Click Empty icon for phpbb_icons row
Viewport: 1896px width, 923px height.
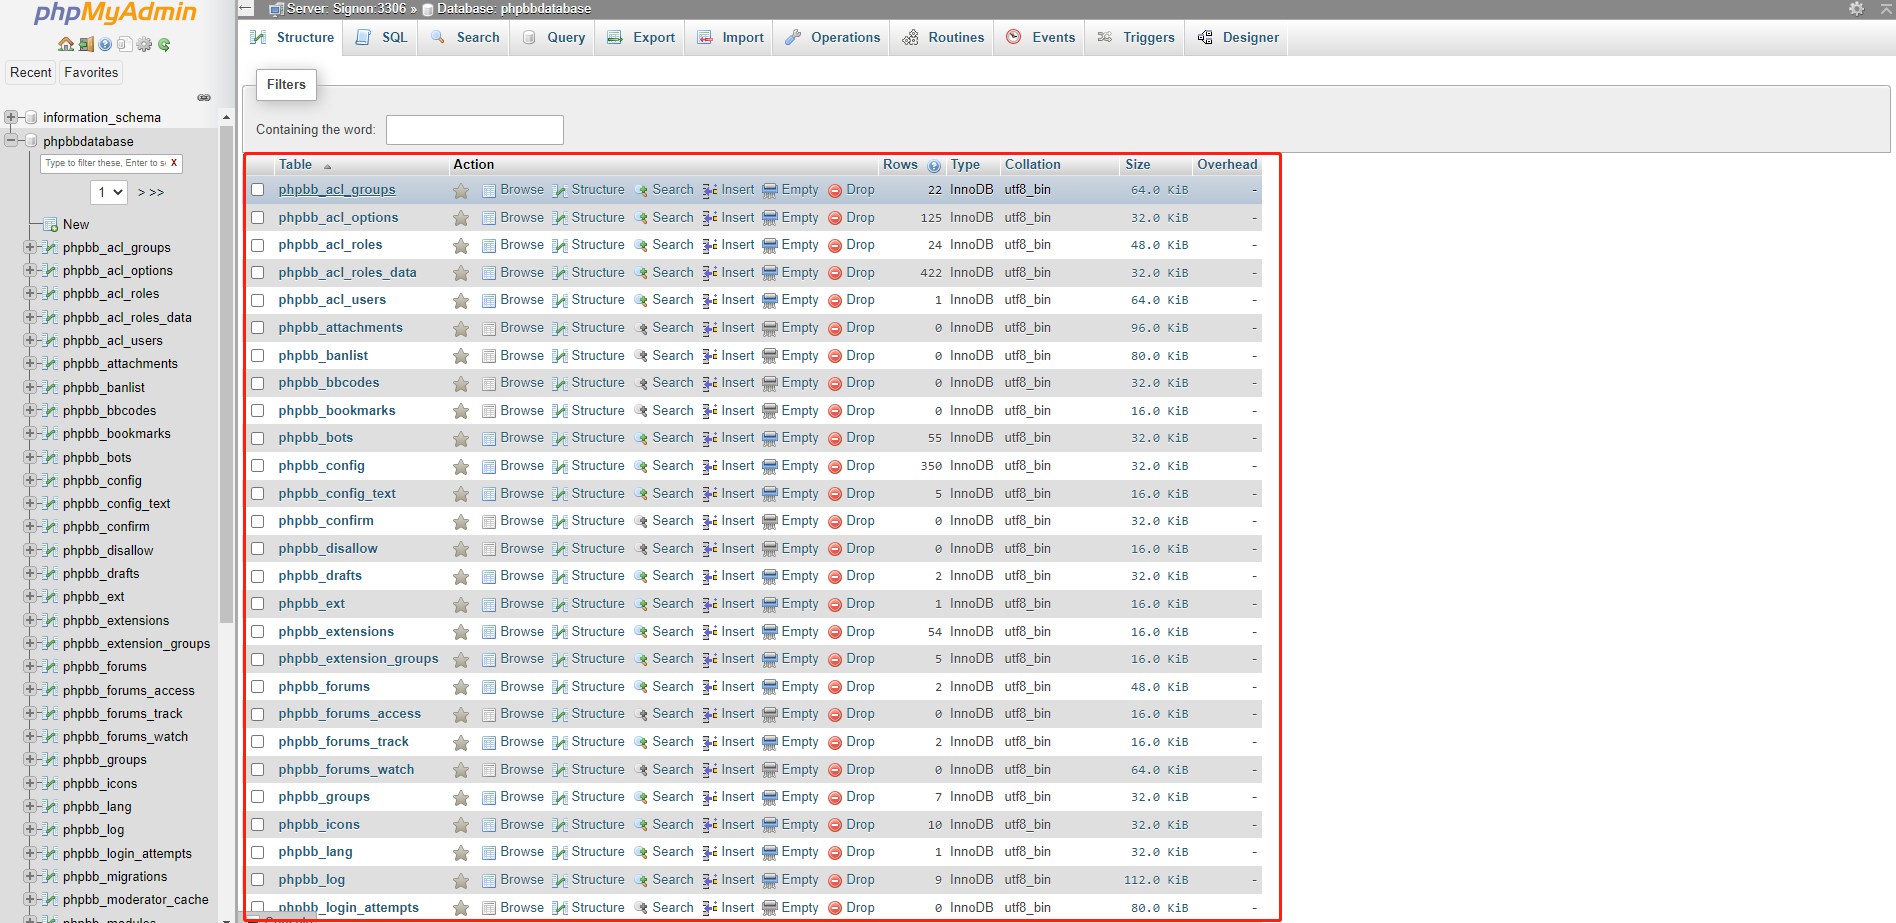point(770,825)
